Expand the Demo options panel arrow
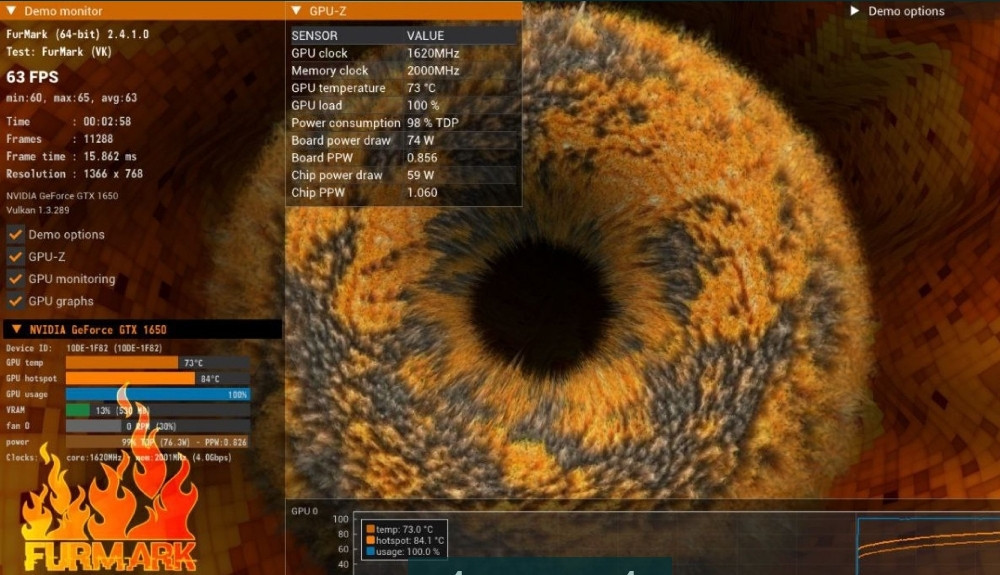 tap(855, 11)
